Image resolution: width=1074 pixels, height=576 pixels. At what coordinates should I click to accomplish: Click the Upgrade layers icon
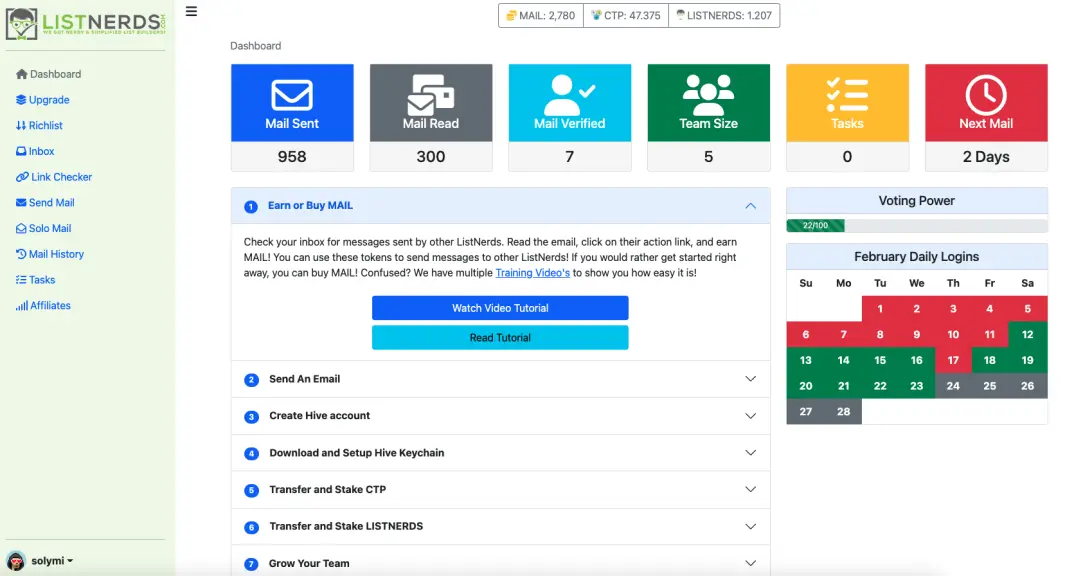click(x=21, y=100)
